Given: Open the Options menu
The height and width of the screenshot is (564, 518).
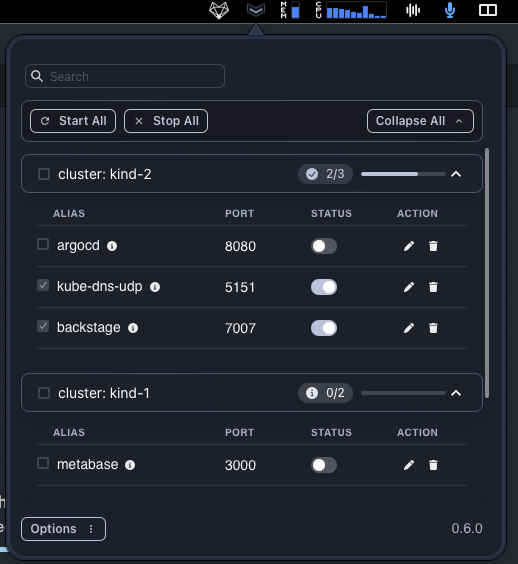Looking at the screenshot, I should pos(63,529).
